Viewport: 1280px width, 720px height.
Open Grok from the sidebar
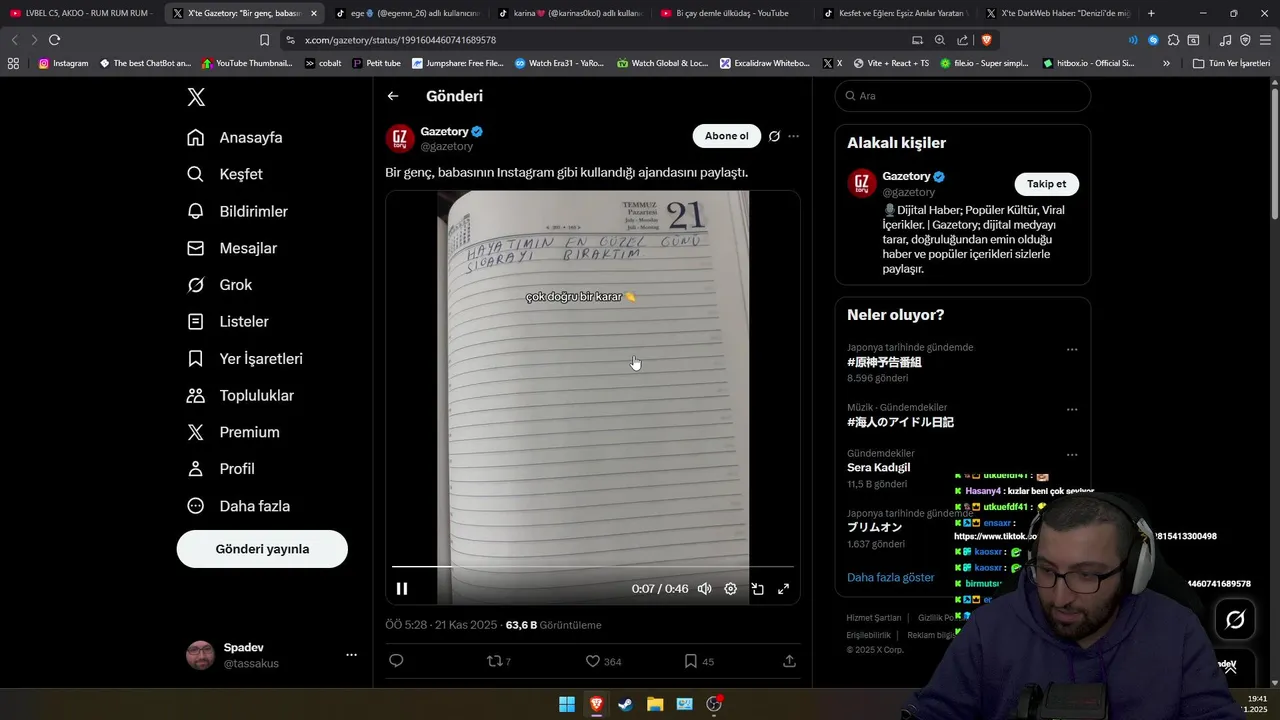tap(220, 285)
